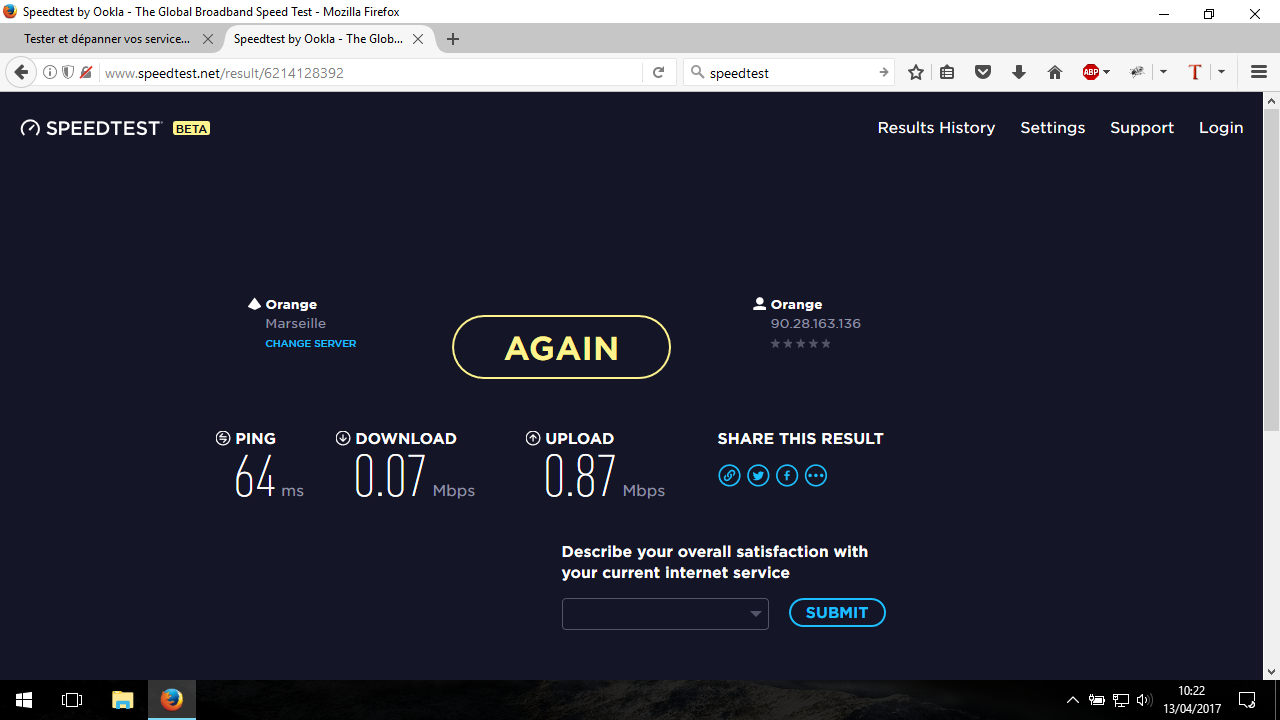Open a new browser tab
This screenshot has width=1280, height=720.
453,39
